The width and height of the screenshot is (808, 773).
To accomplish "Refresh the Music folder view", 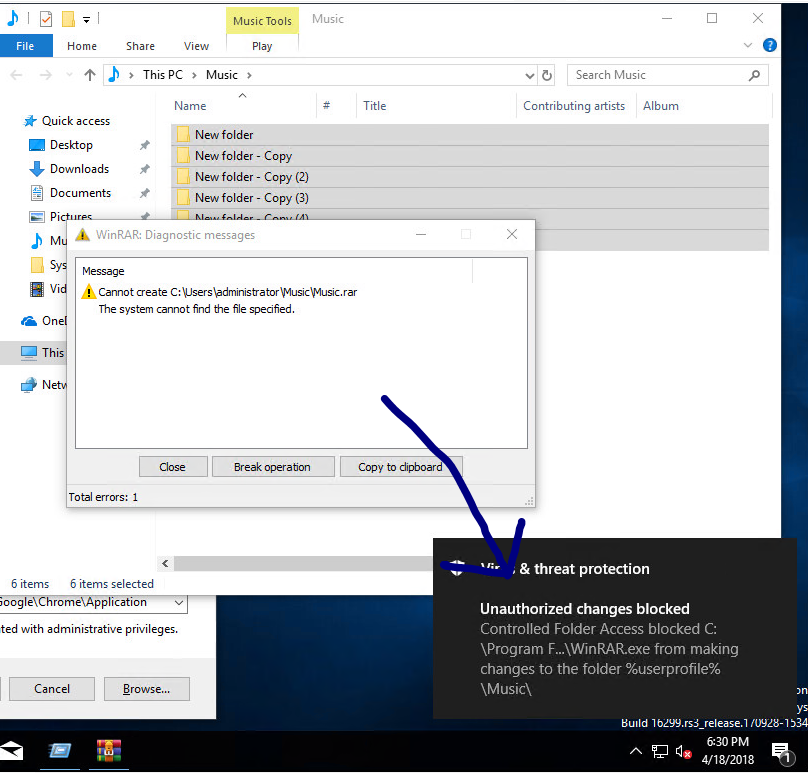I will coord(547,76).
